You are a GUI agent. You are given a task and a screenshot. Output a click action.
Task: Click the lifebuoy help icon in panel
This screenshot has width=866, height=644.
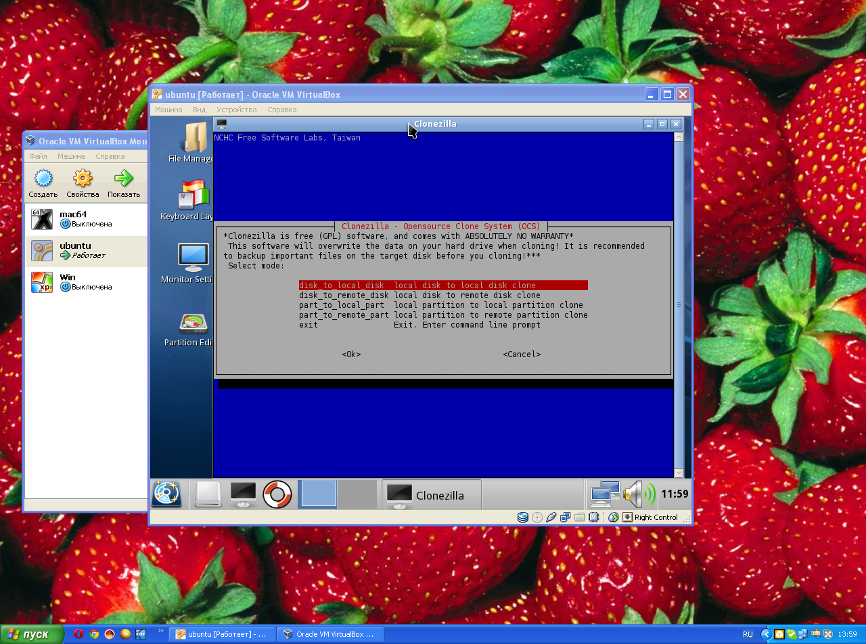(276, 493)
